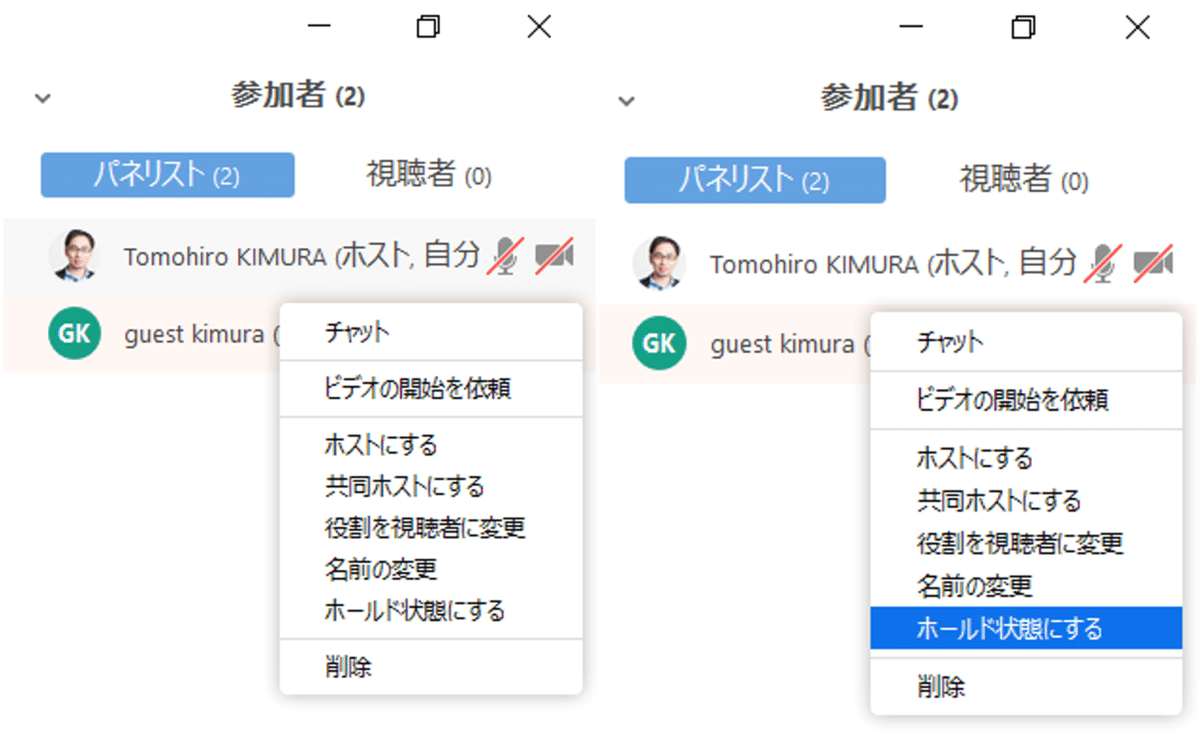Select the パネリスト (2) tab

point(166,174)
